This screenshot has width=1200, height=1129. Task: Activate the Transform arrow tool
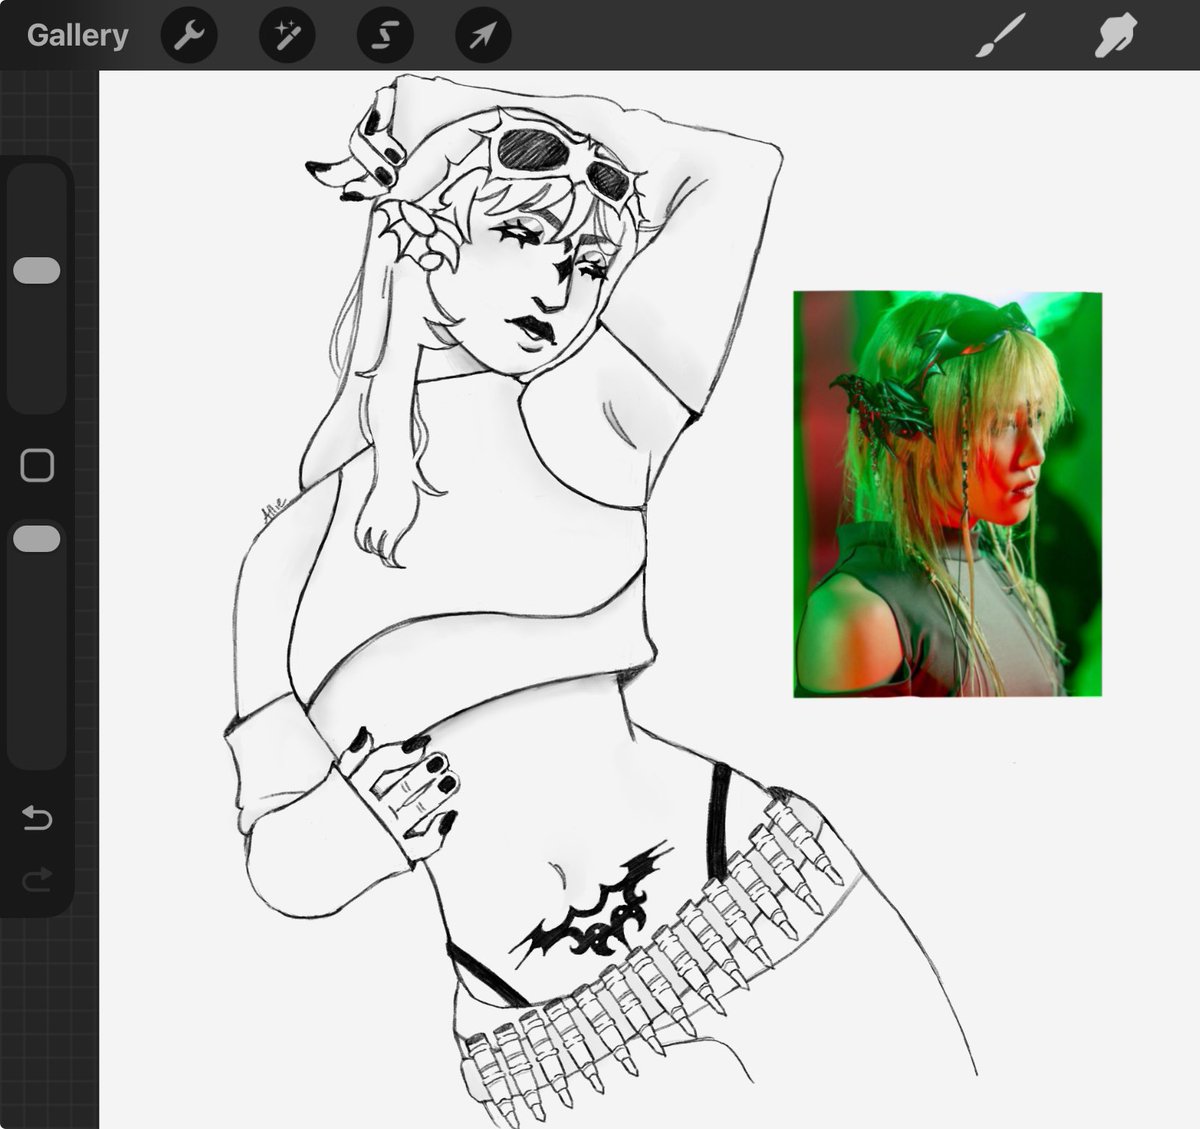(x=483, y=37)
